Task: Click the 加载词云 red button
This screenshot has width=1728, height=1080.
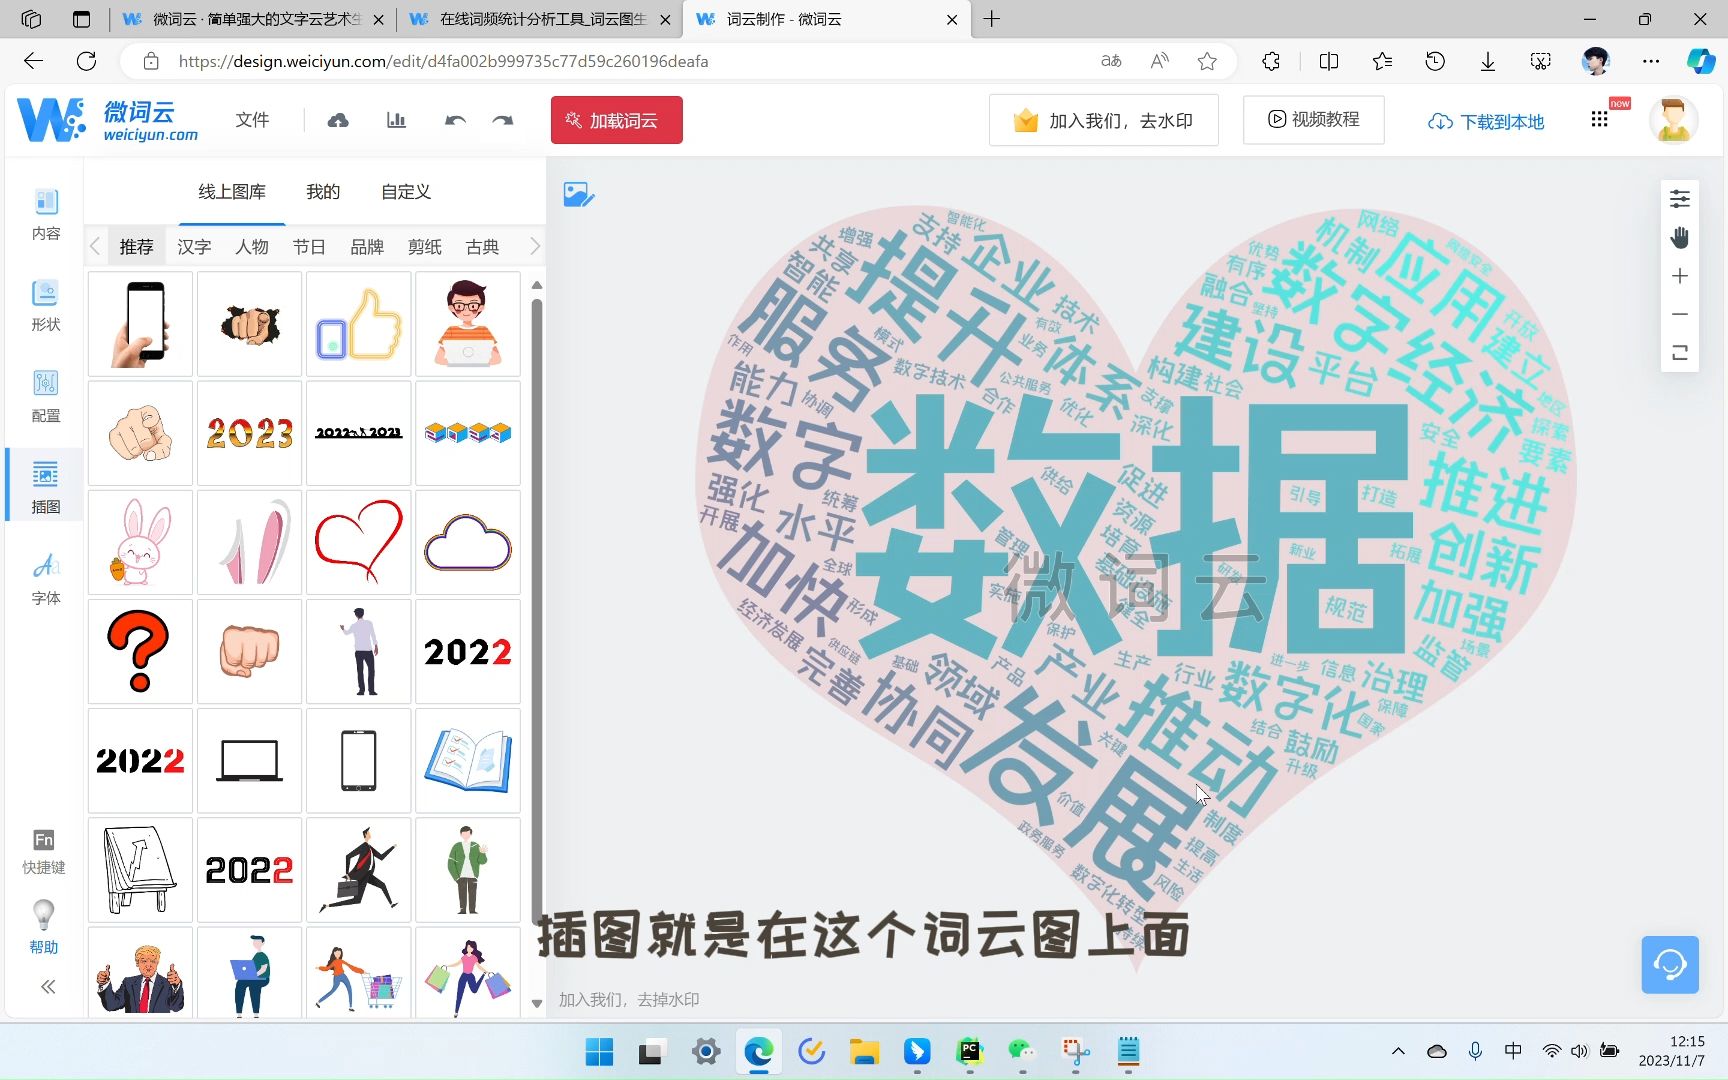Action: pos(617,120)
